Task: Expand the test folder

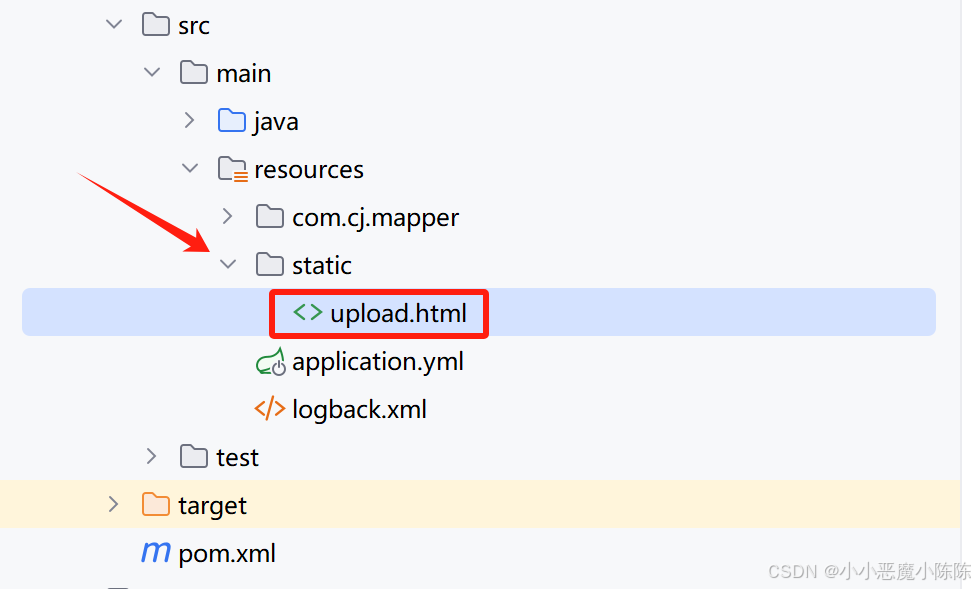Action: pos(151,456)
